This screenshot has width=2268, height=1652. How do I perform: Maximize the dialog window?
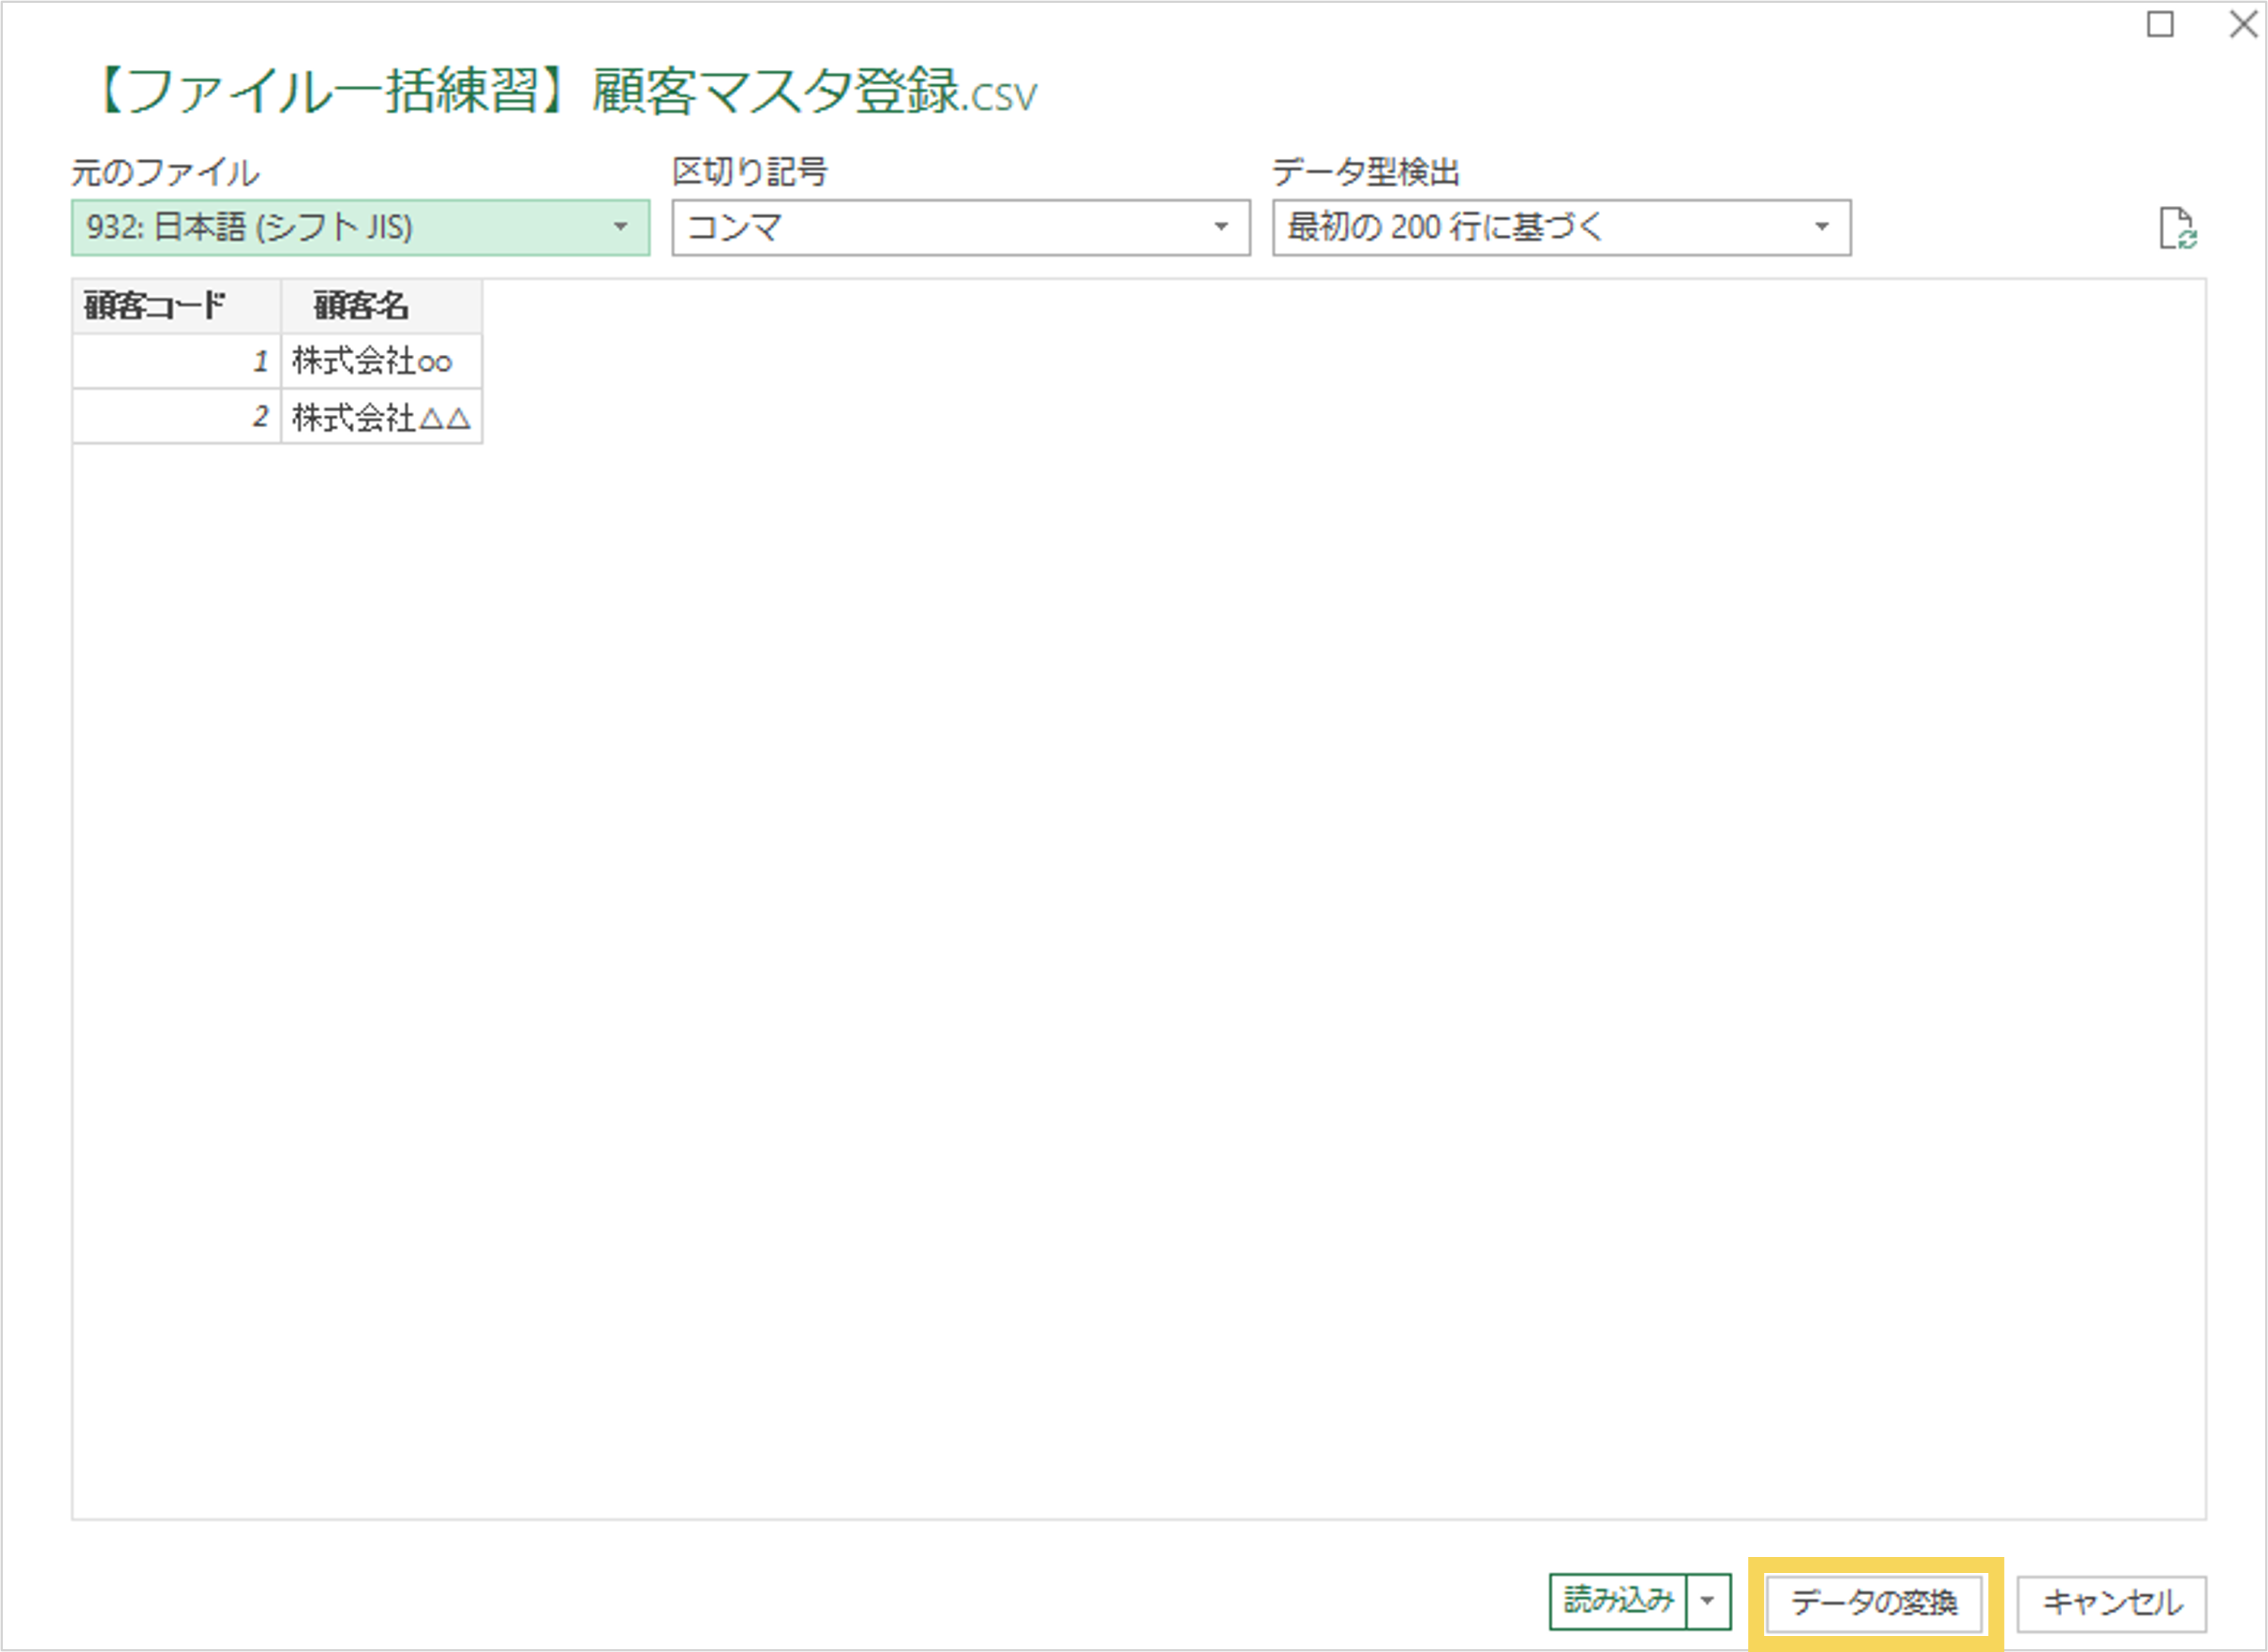2160,24
